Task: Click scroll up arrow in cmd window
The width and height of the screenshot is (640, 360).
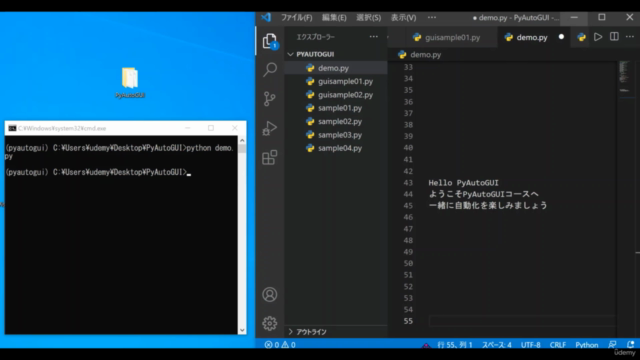Action: click(242, 140)
